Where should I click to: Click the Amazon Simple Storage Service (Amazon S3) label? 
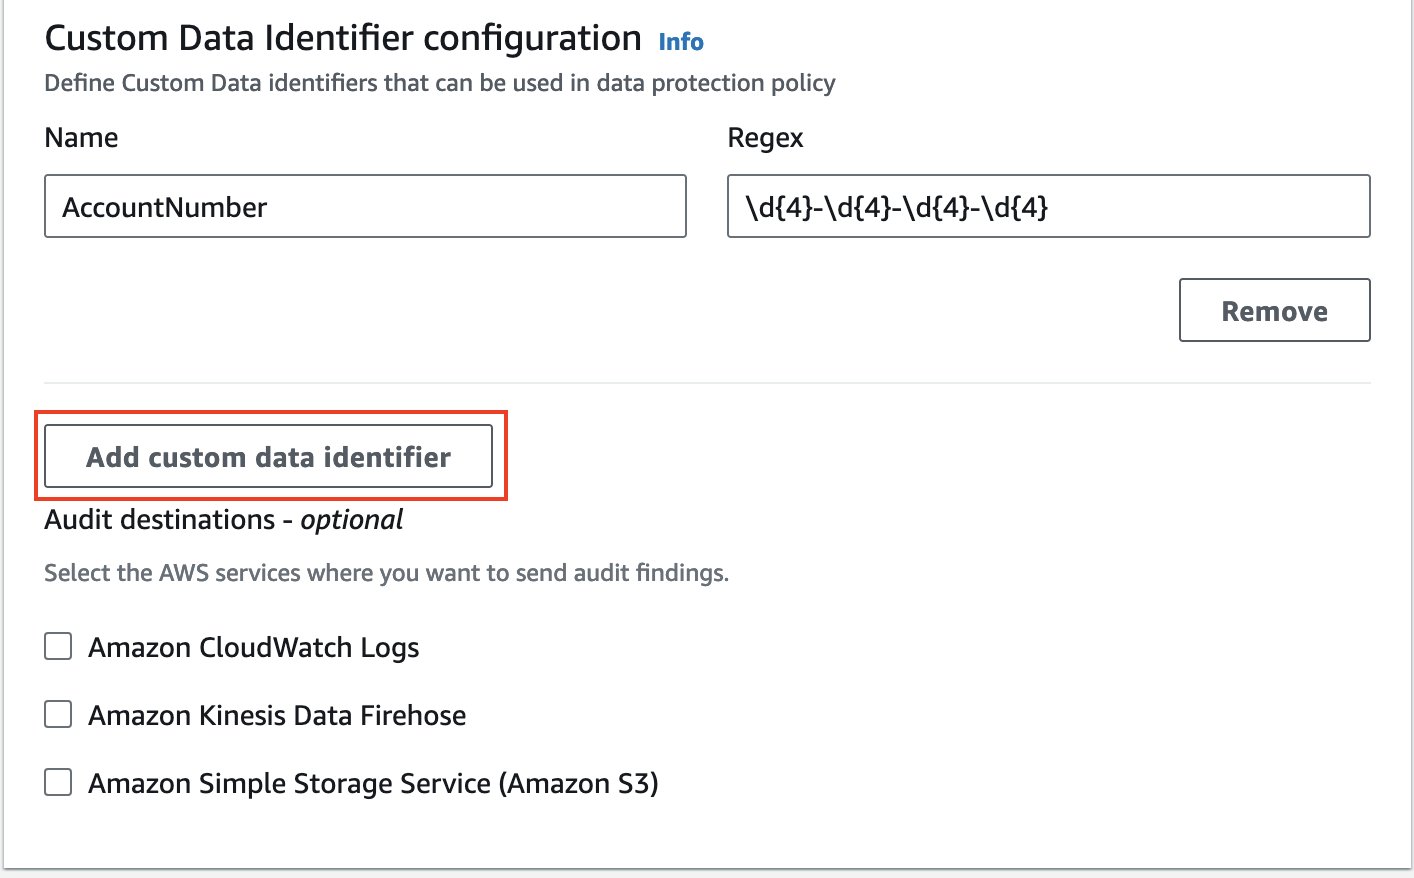coord(373,784)
